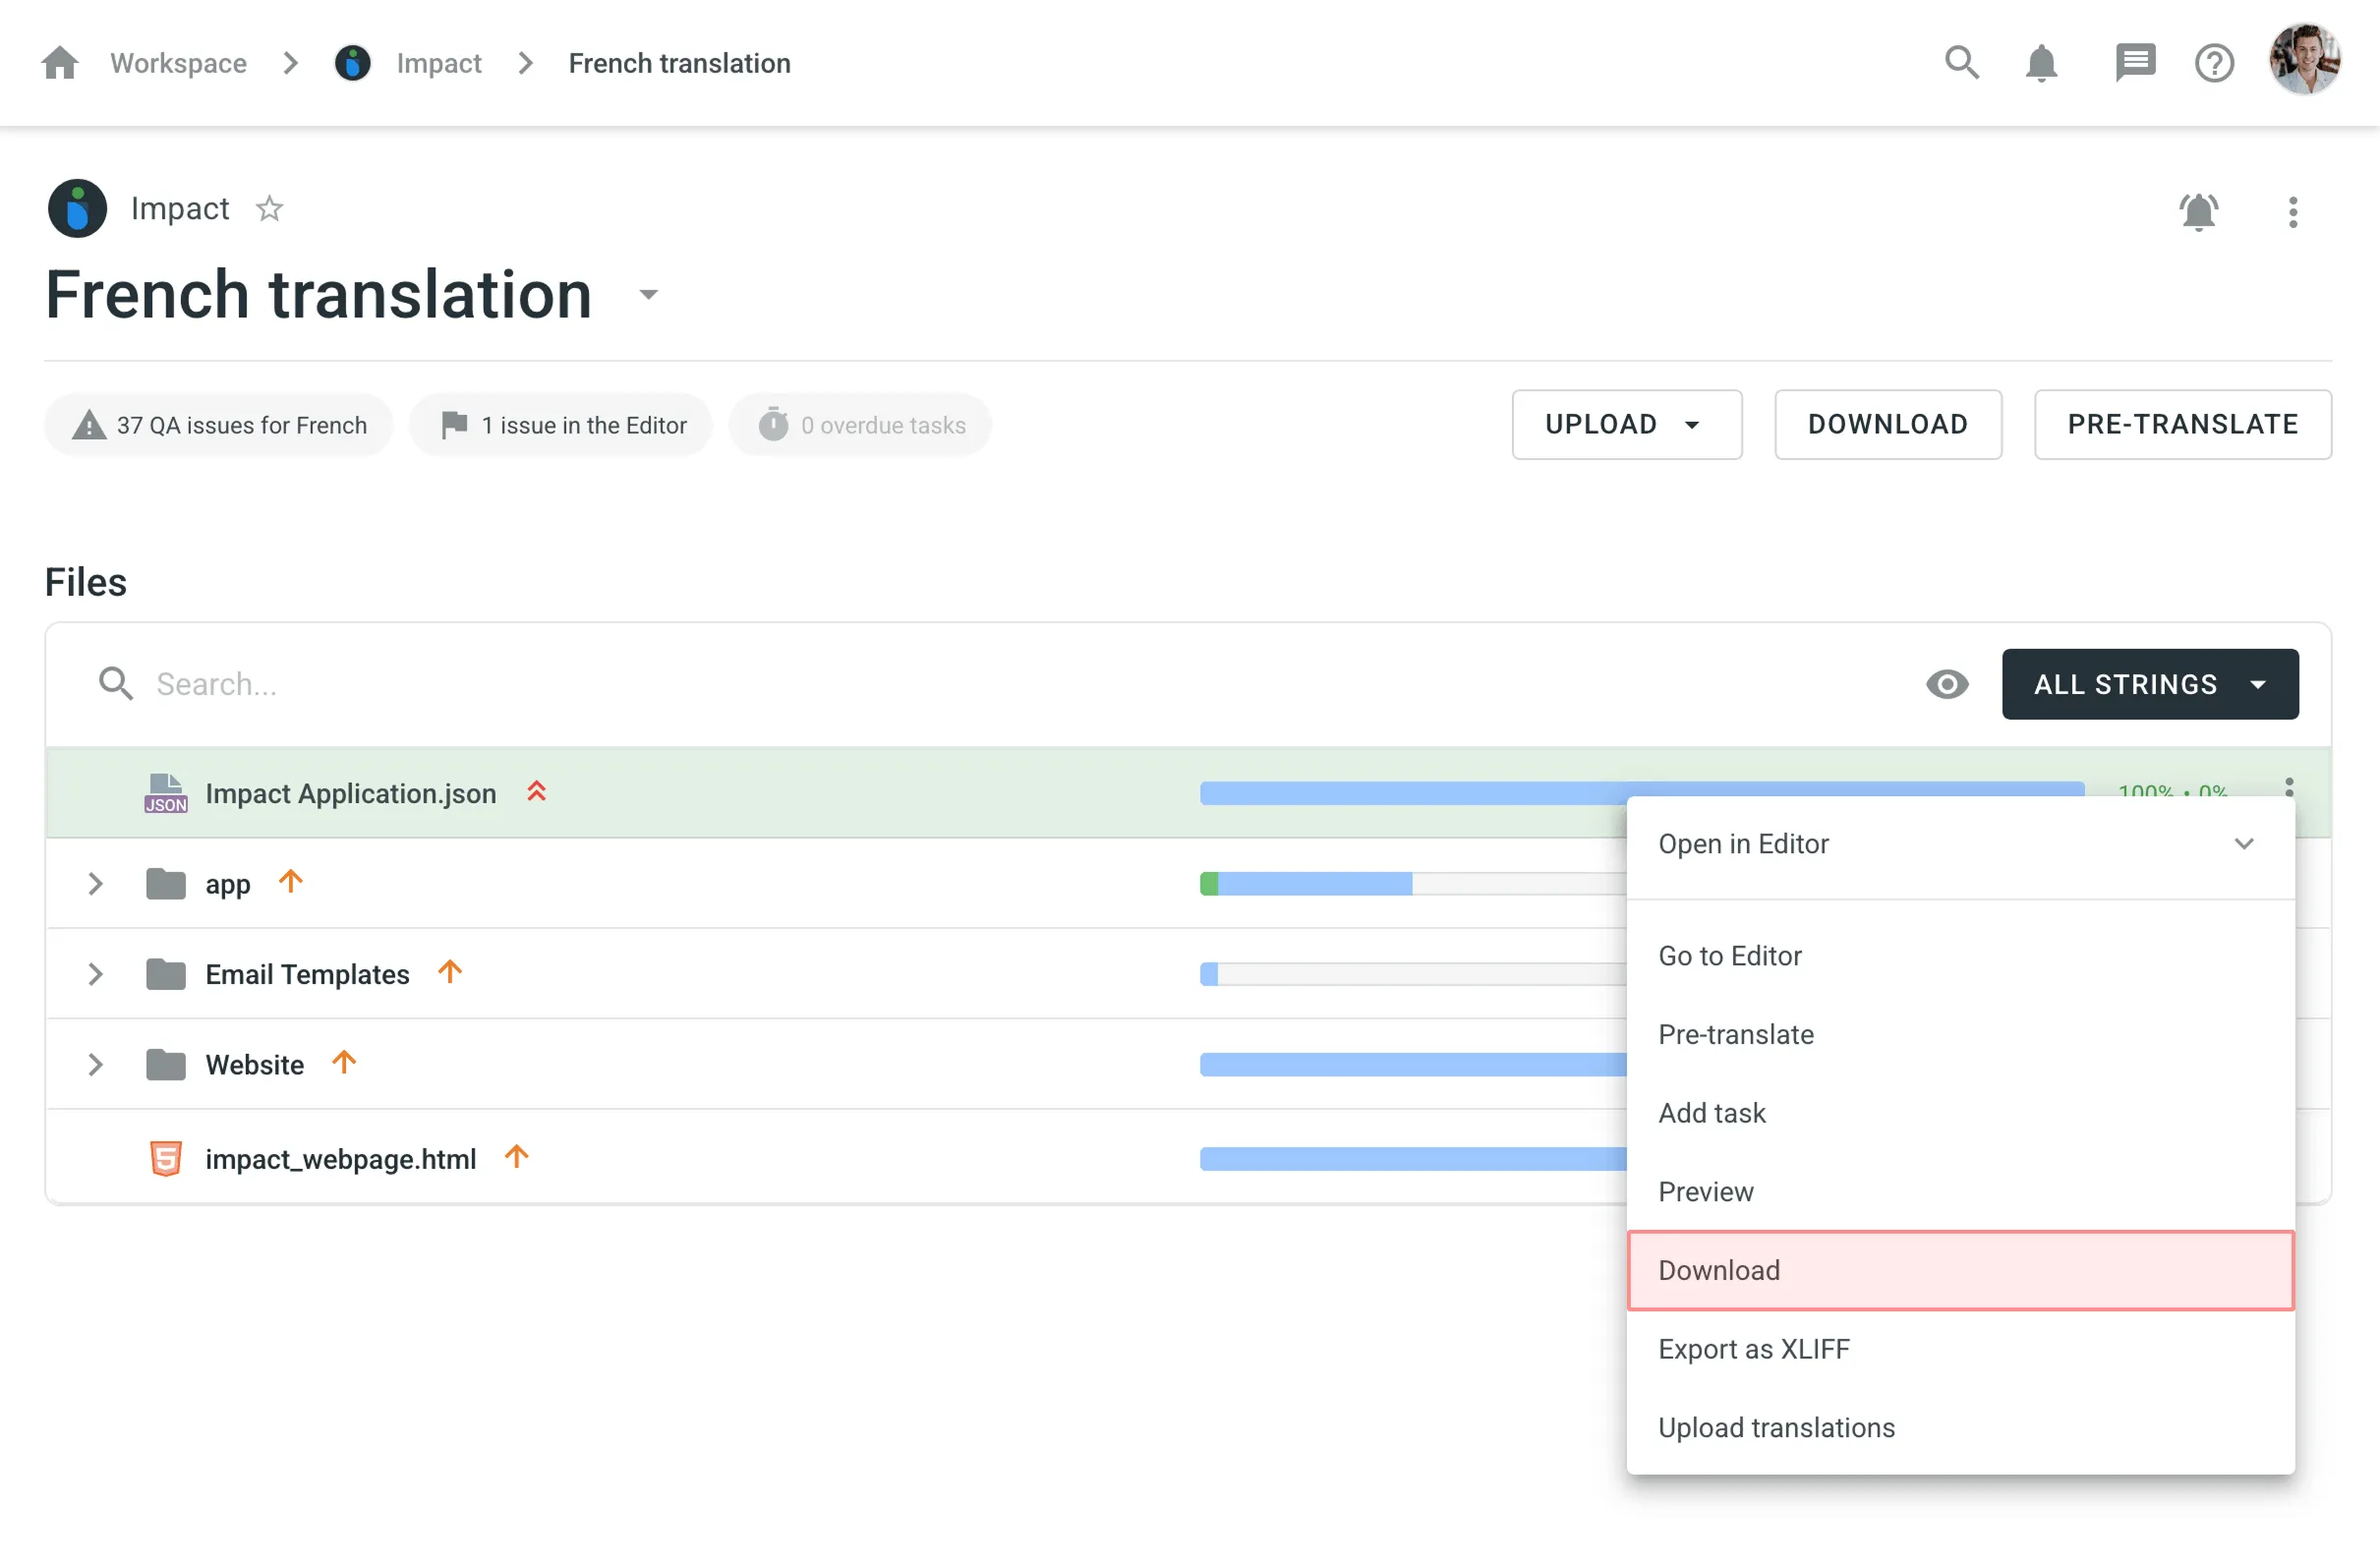
Task: Star the Impact project
Action: [x=268, y=208]
